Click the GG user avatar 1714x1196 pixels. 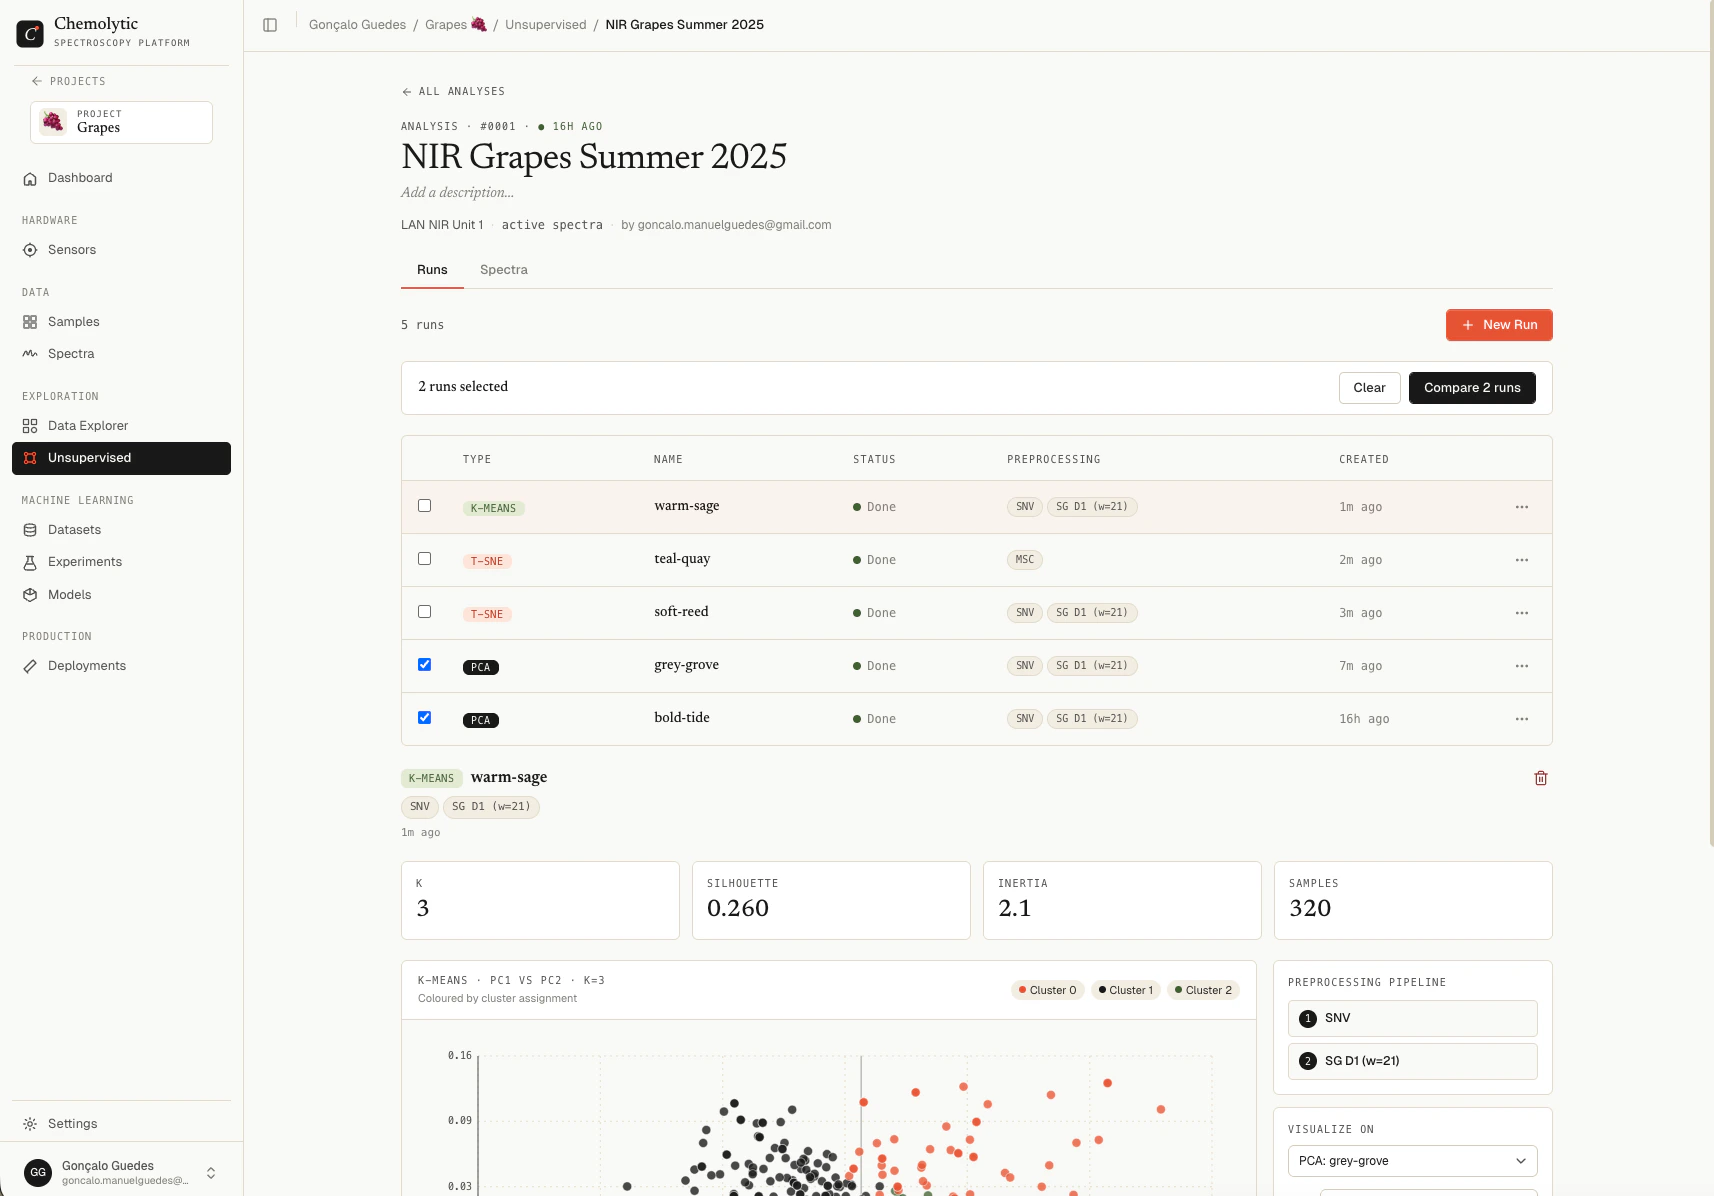click(x=38, y=1172)
